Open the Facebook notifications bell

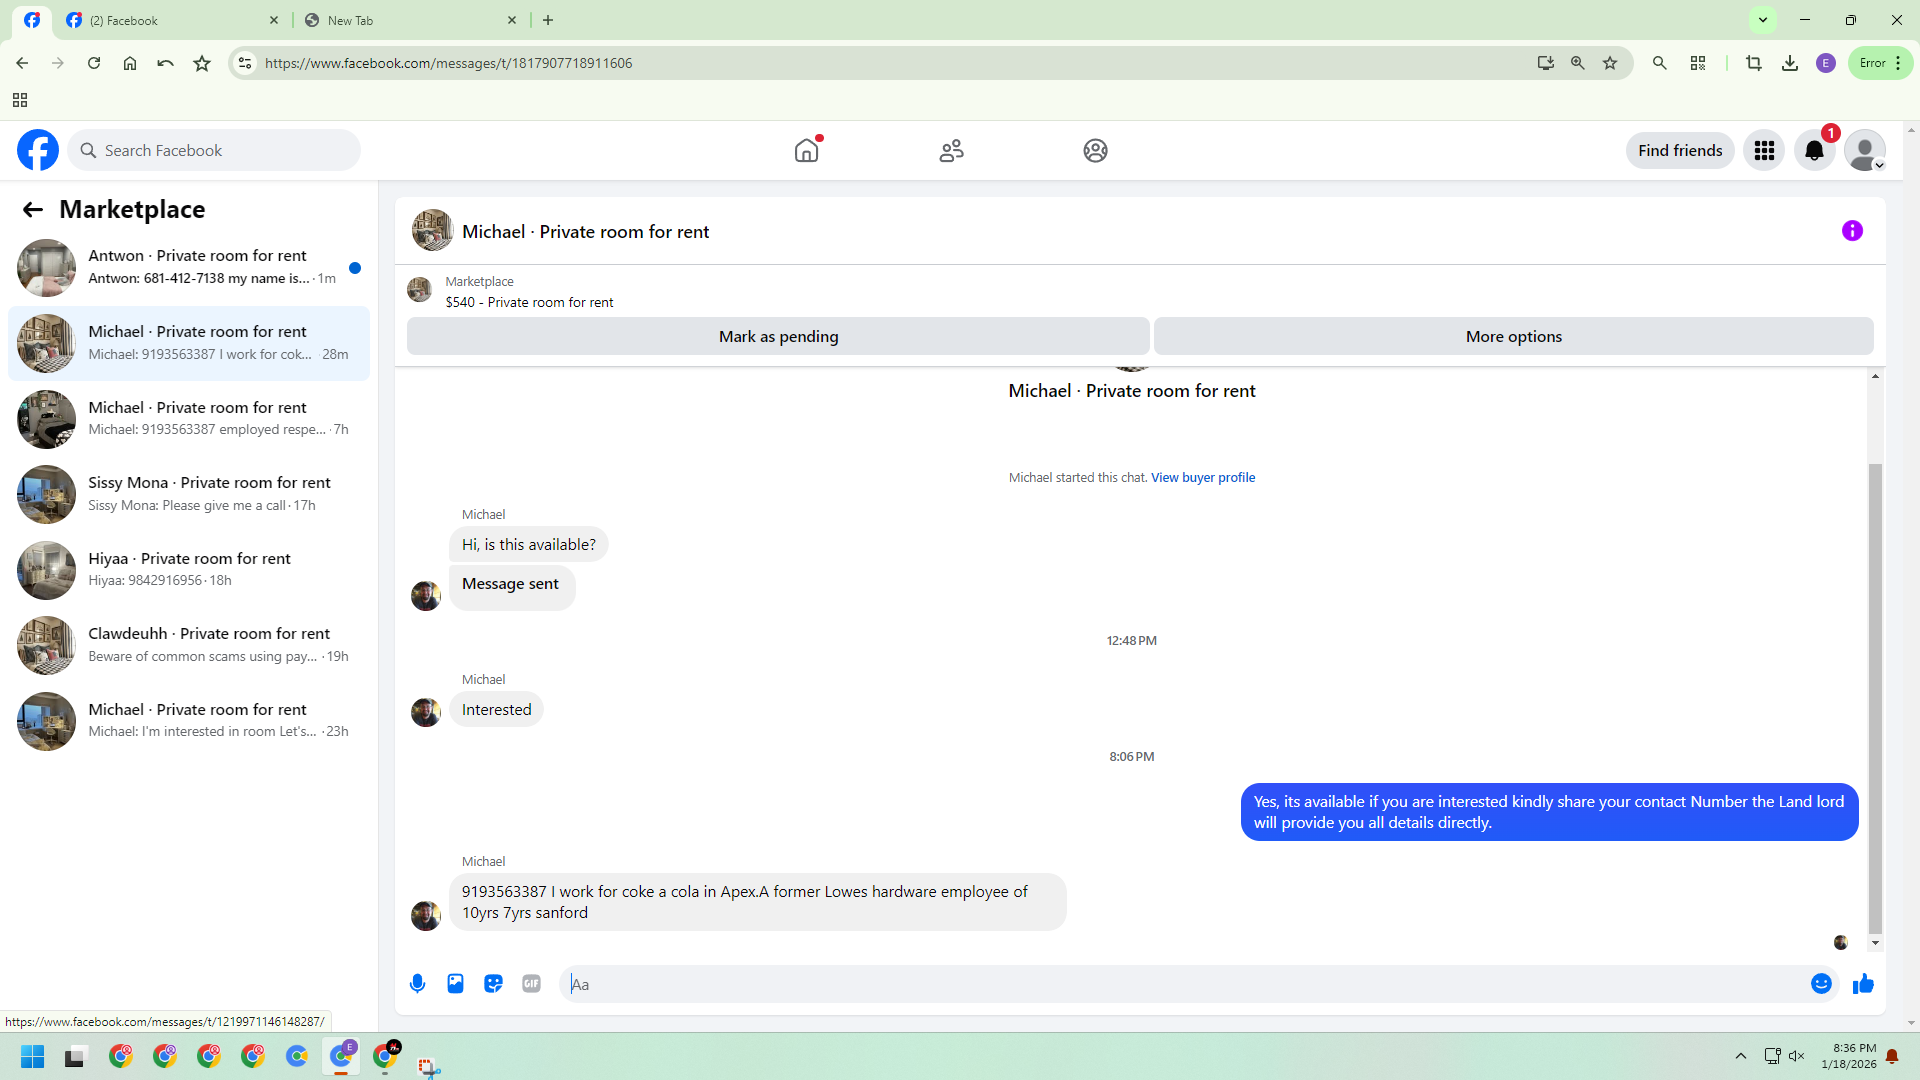click(1814, 151)
